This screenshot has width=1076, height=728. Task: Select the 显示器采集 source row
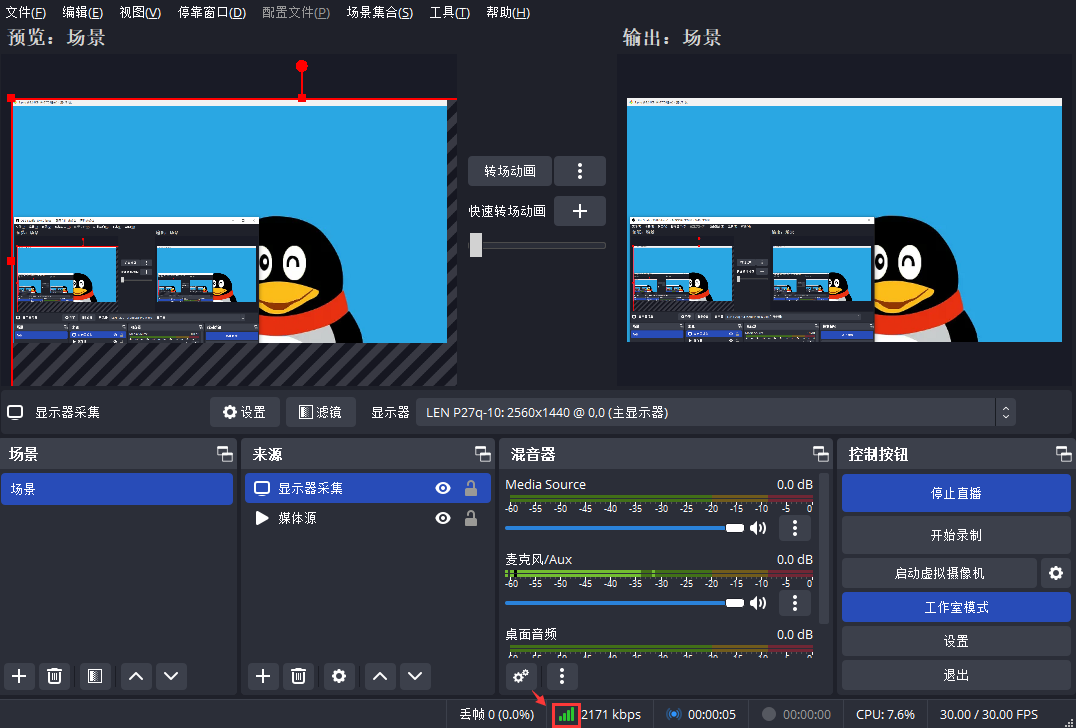pos(368,488)
